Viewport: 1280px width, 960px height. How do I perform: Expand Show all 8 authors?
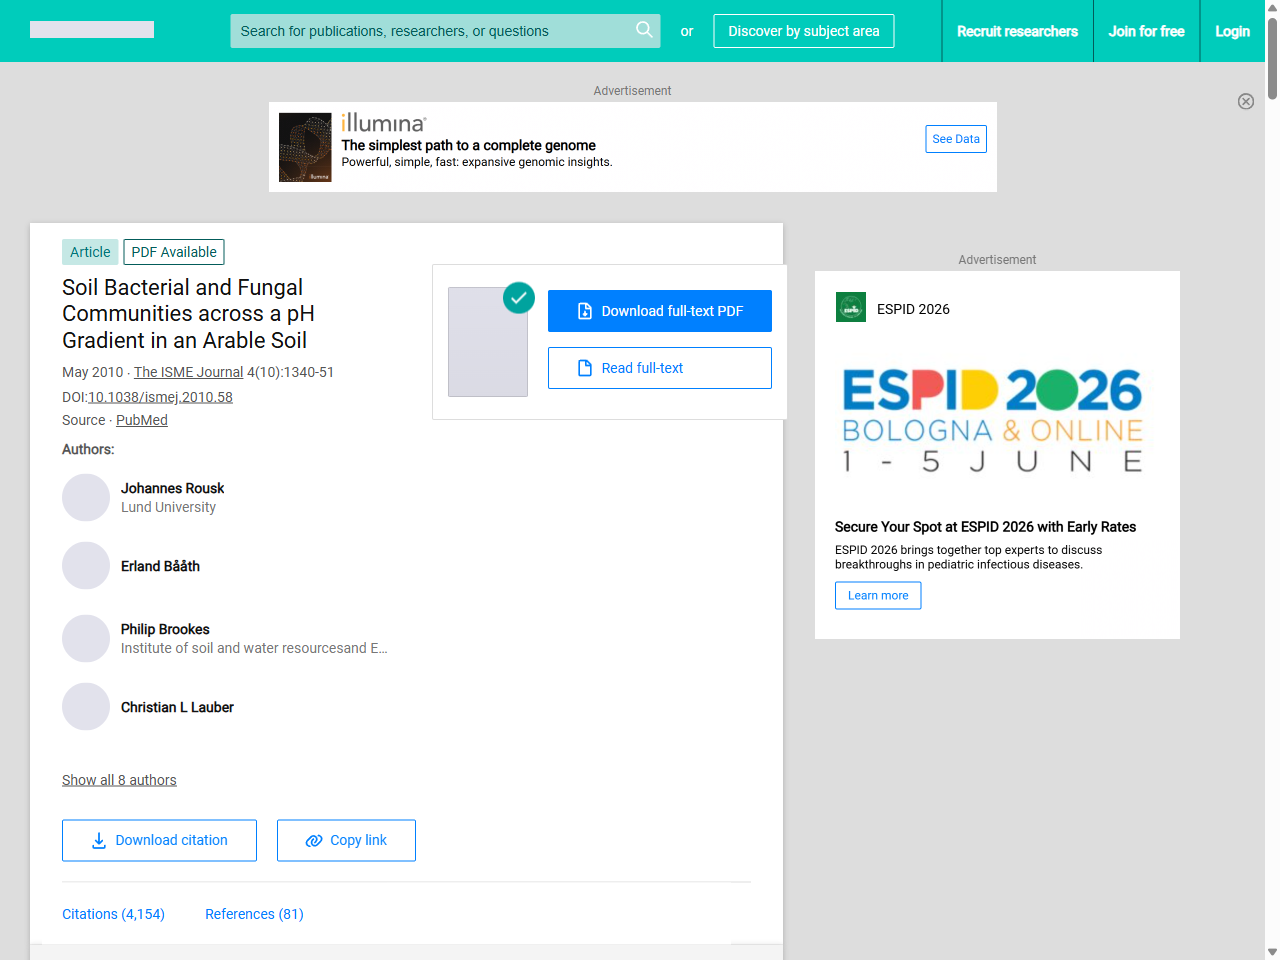click(119, 780)
